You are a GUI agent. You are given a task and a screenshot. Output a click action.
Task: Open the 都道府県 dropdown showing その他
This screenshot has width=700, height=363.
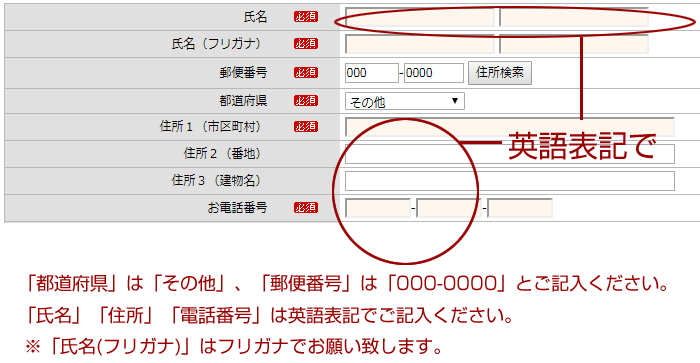pos(404,101)
